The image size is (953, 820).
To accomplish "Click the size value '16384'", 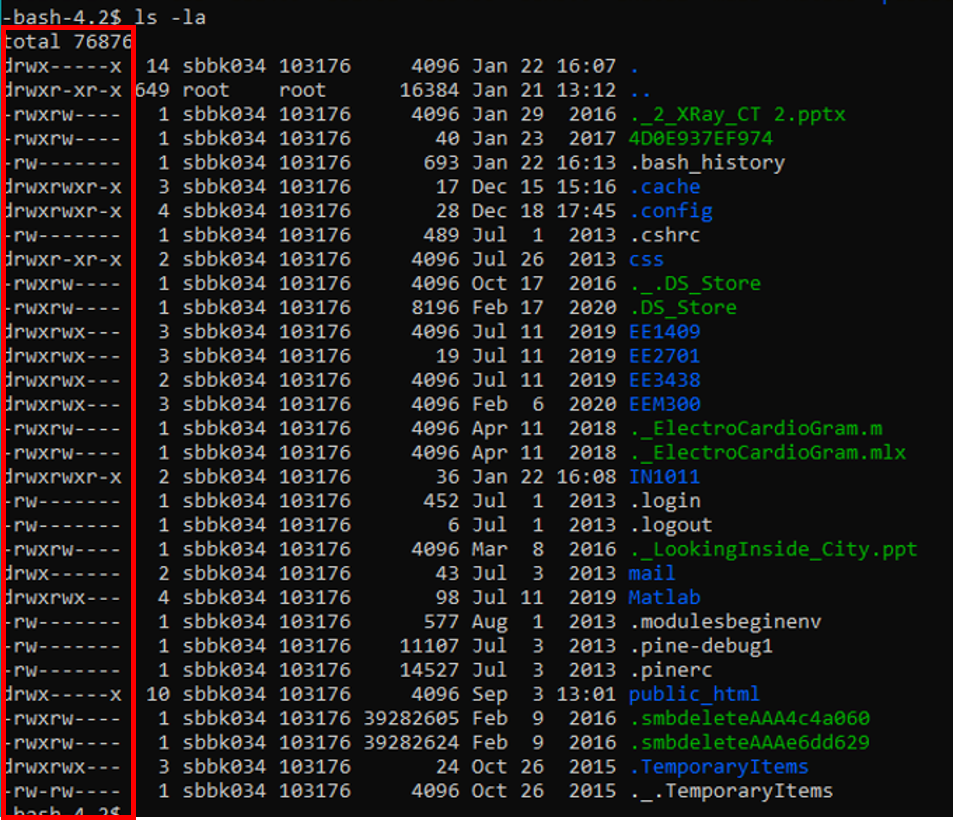I will pos(429,90).
